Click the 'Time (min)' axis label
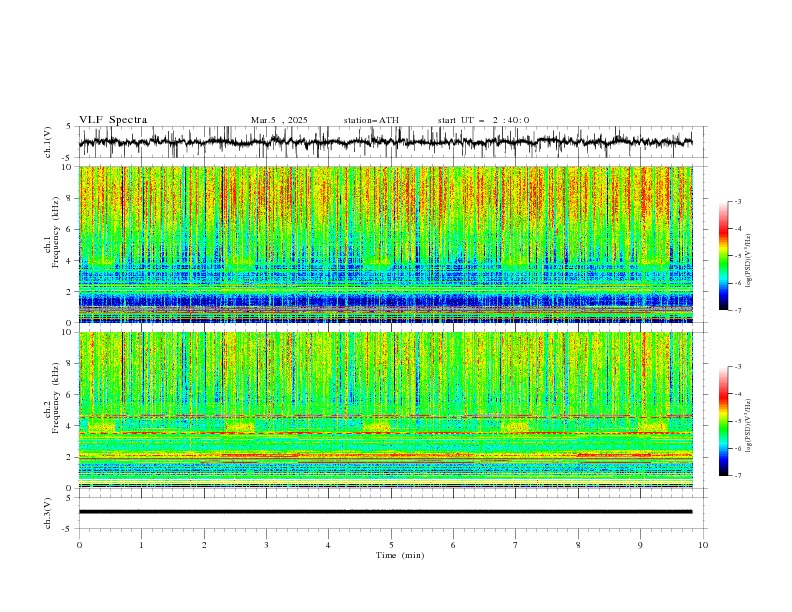792x612 pixels. tap(400, 555)
